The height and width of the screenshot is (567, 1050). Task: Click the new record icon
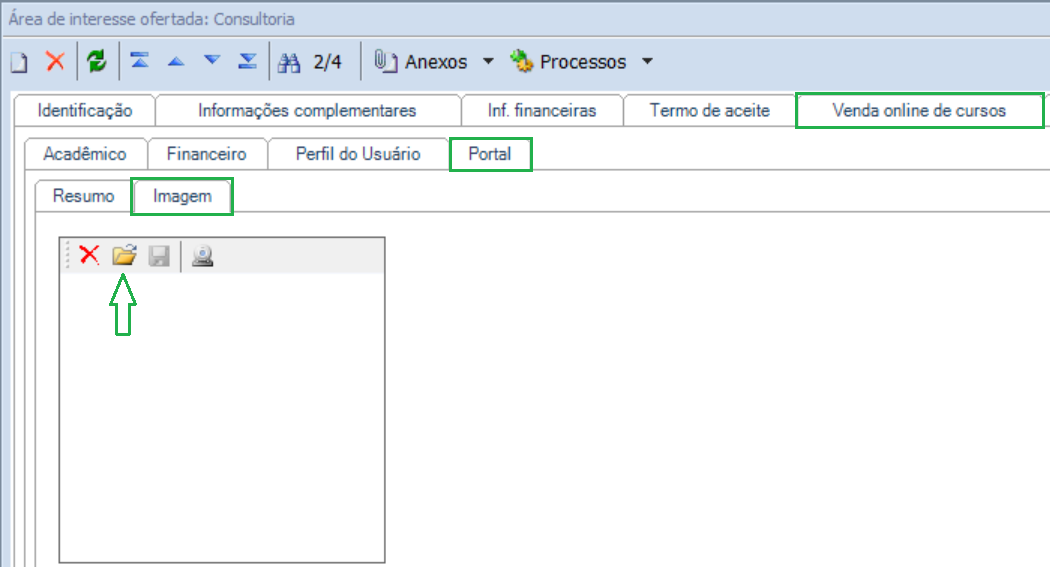[x=19, y=62]
